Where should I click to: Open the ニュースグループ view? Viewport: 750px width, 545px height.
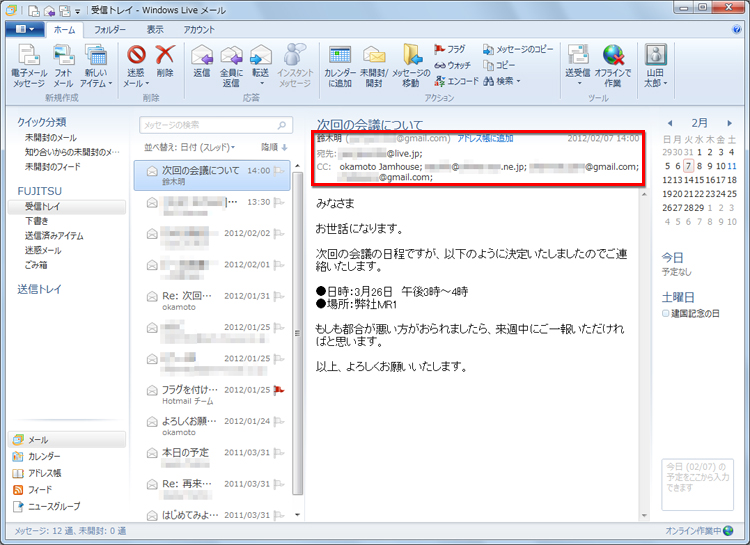[x=46, y=506]
